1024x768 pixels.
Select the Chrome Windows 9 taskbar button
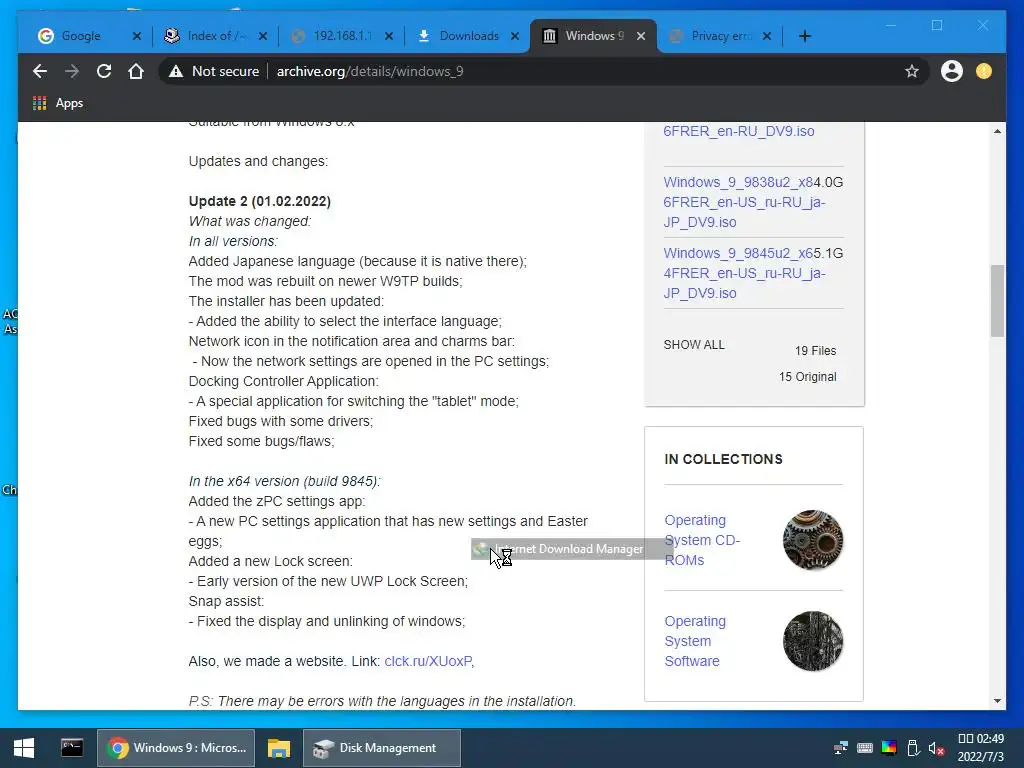tap(176, 748)
